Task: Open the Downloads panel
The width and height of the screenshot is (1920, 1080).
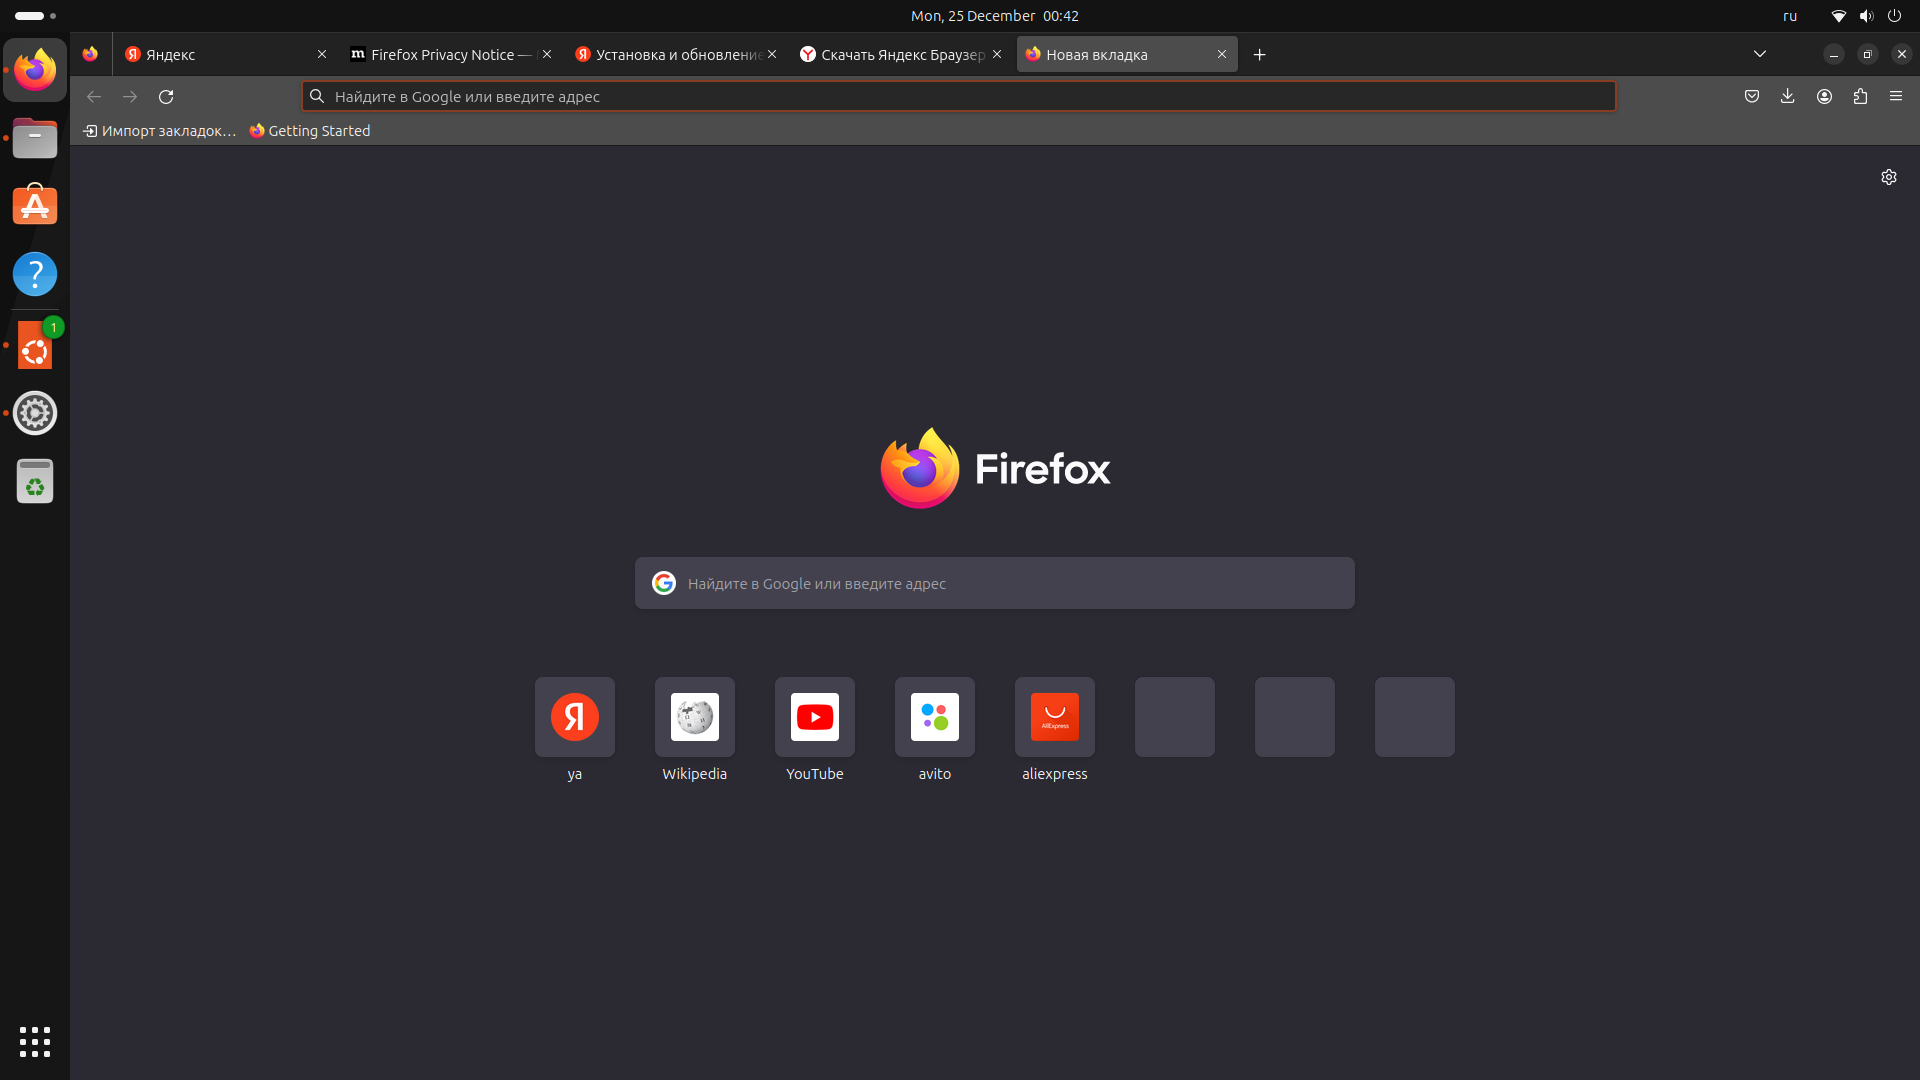Action: pos(1788,97)
